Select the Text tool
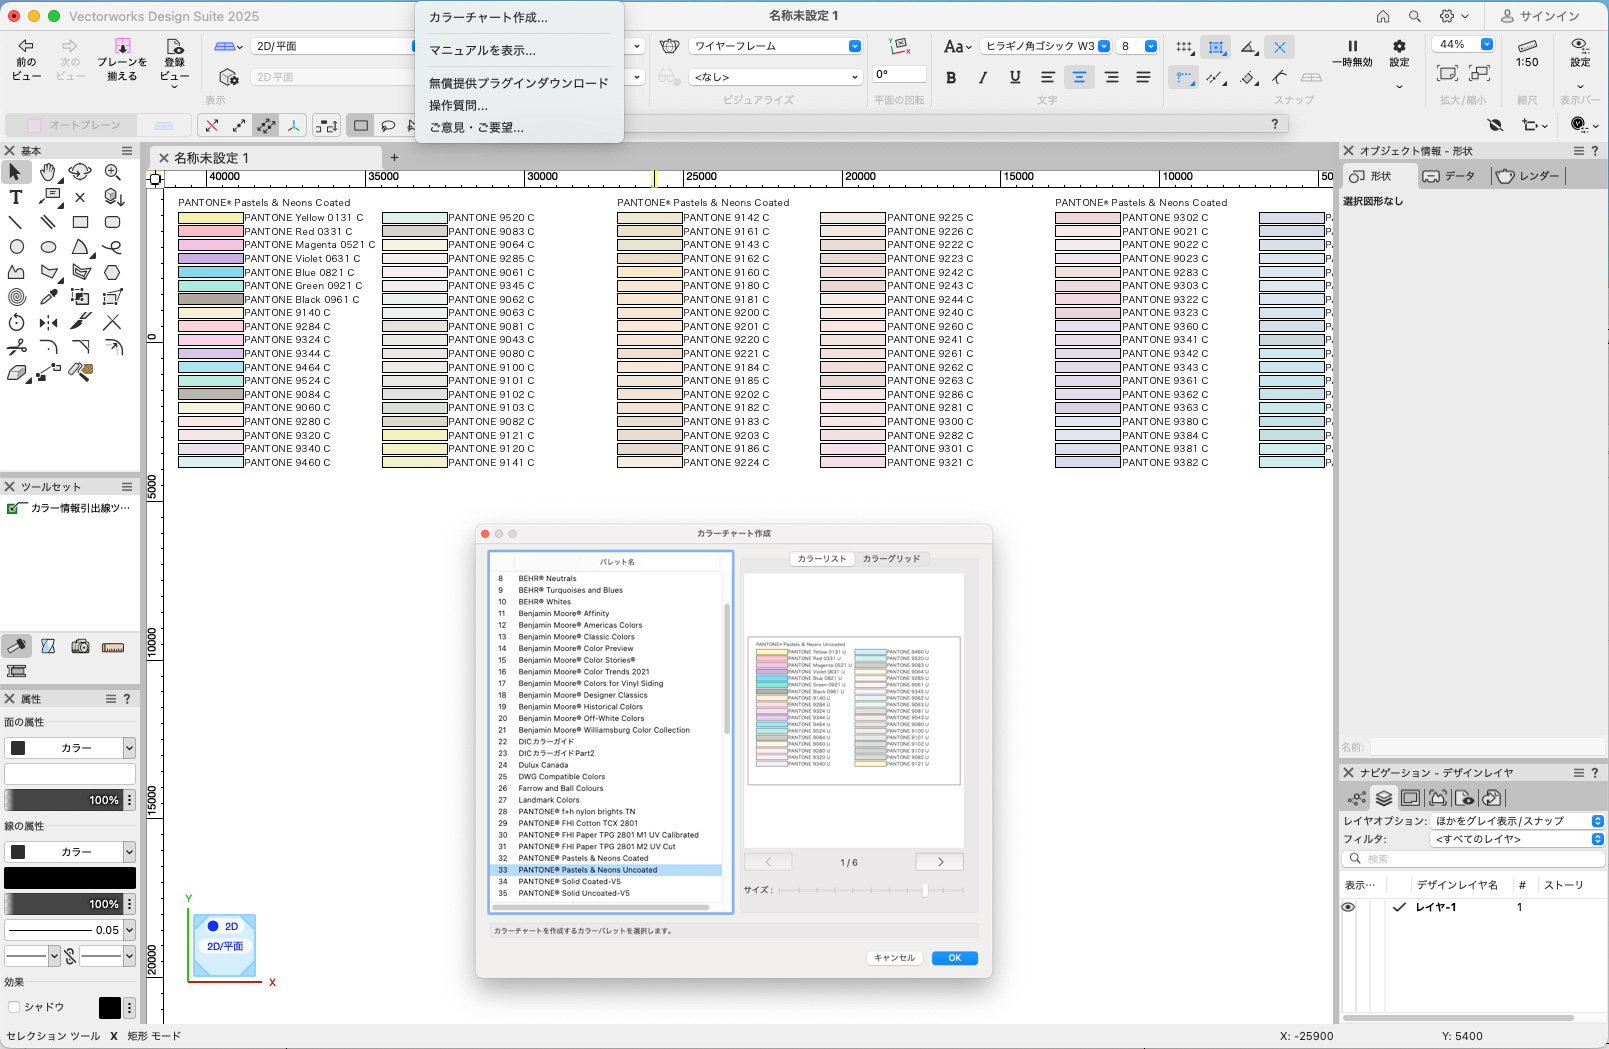 (15, 197)
